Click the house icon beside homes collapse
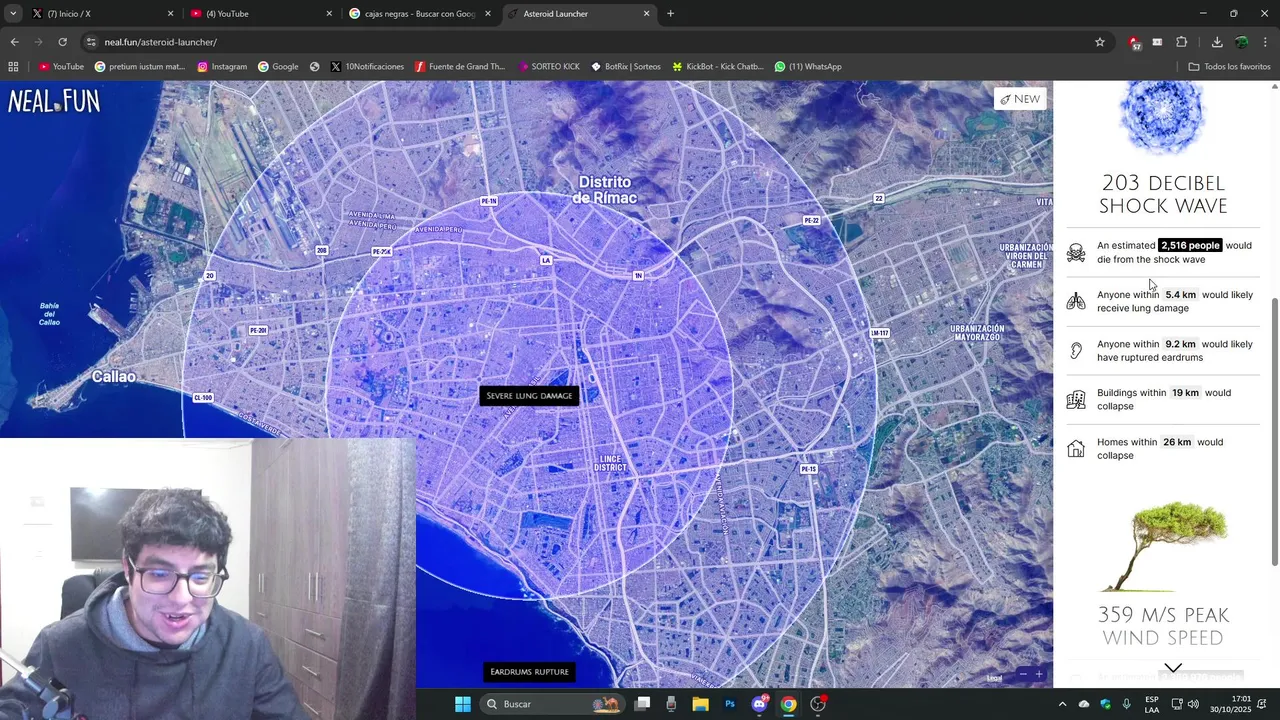 click(x=1076, y=449)
